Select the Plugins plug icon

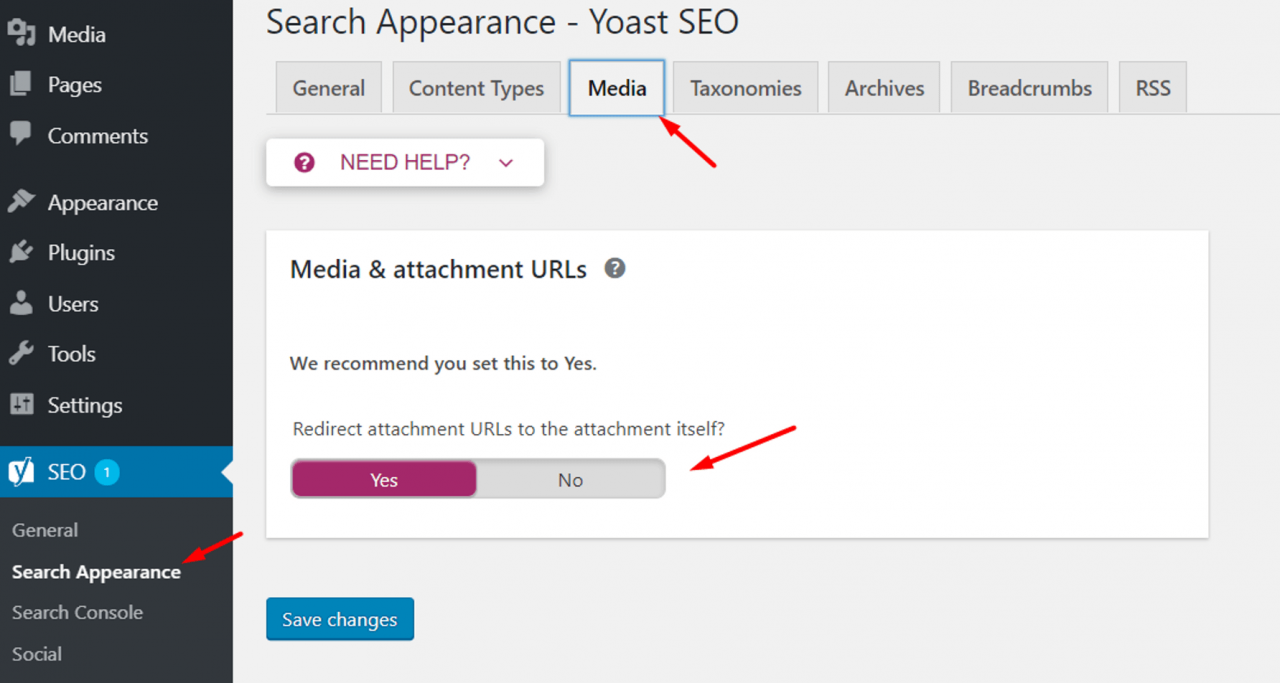(x=20, y=253)
